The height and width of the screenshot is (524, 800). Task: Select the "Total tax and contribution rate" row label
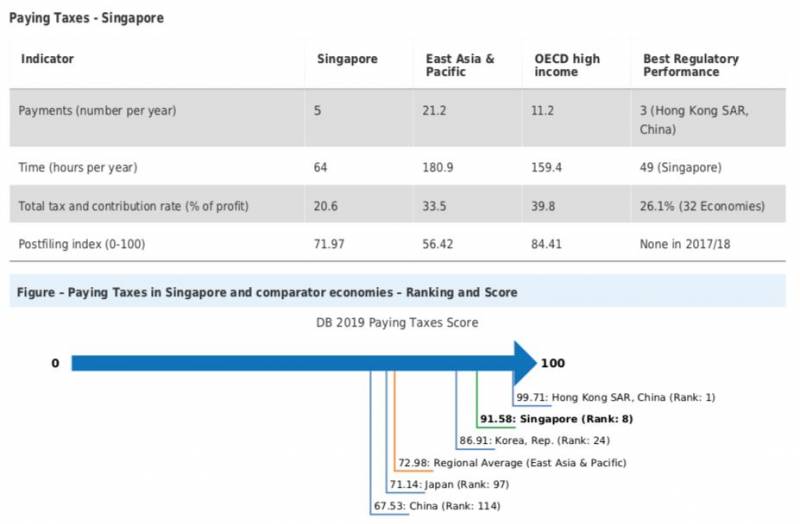[x=134, y=206]
